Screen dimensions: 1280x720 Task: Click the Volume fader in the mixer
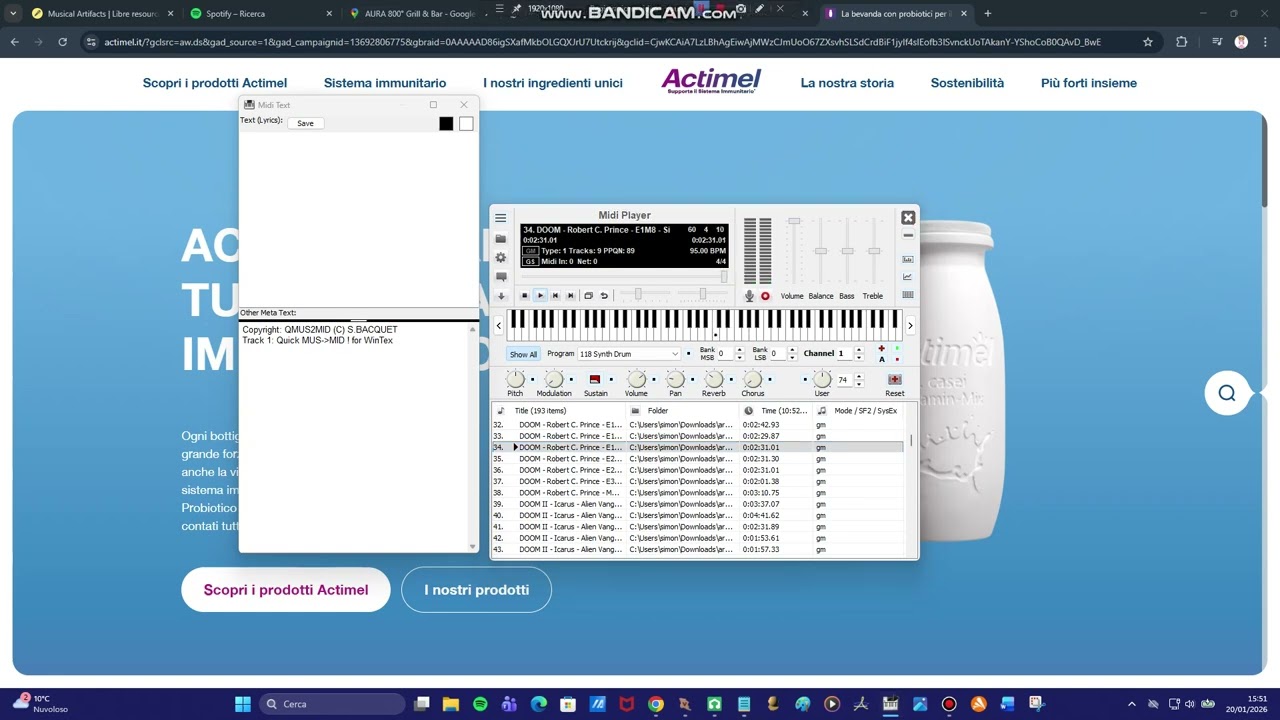tap(794, 222)
